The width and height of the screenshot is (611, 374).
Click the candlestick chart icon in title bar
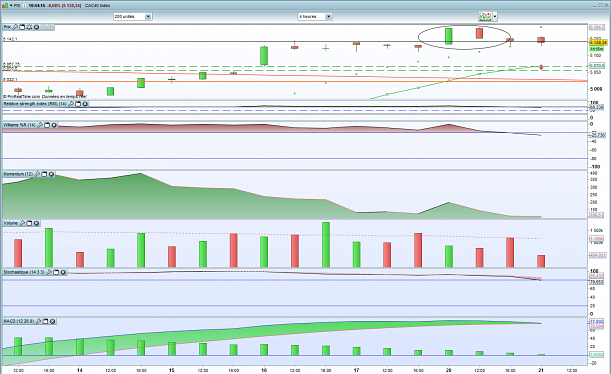click(x=5, y=5)
